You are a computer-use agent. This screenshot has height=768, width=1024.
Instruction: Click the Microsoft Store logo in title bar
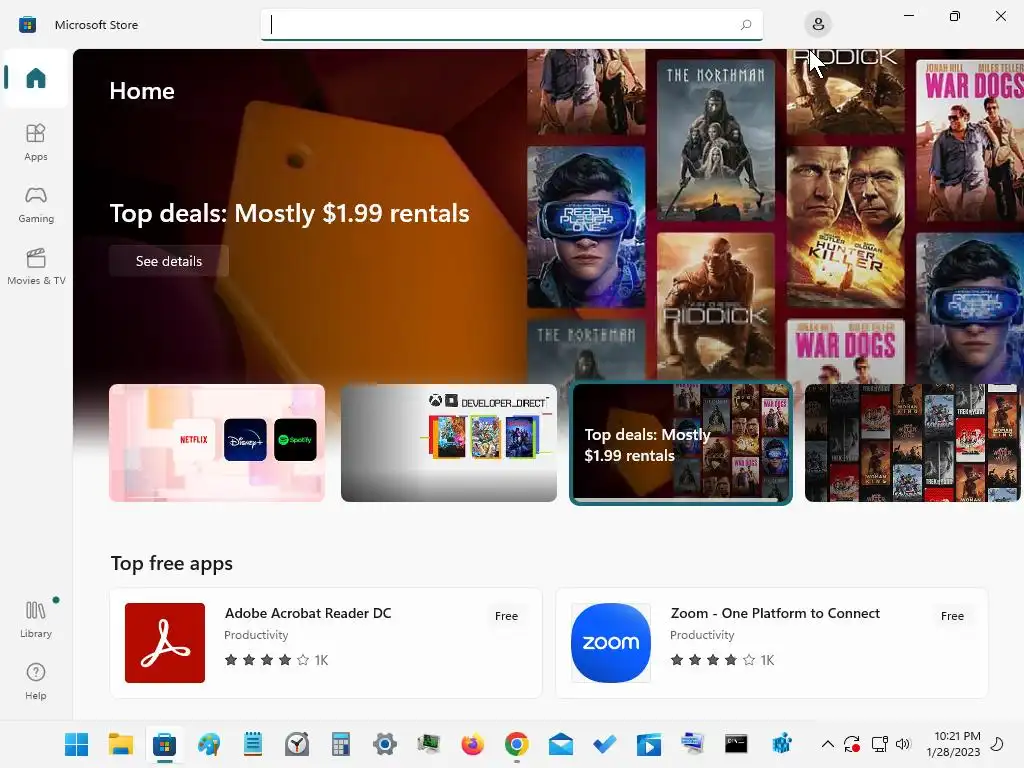(27, 25)
